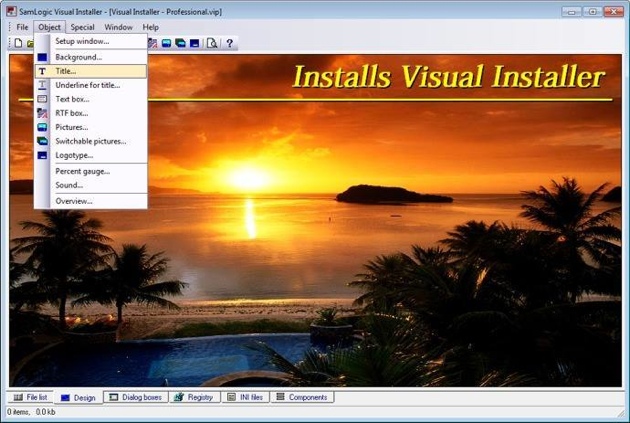Screen dimensions: 630x423
Task: Choose Background... menu entry
Action: (91, 57)
